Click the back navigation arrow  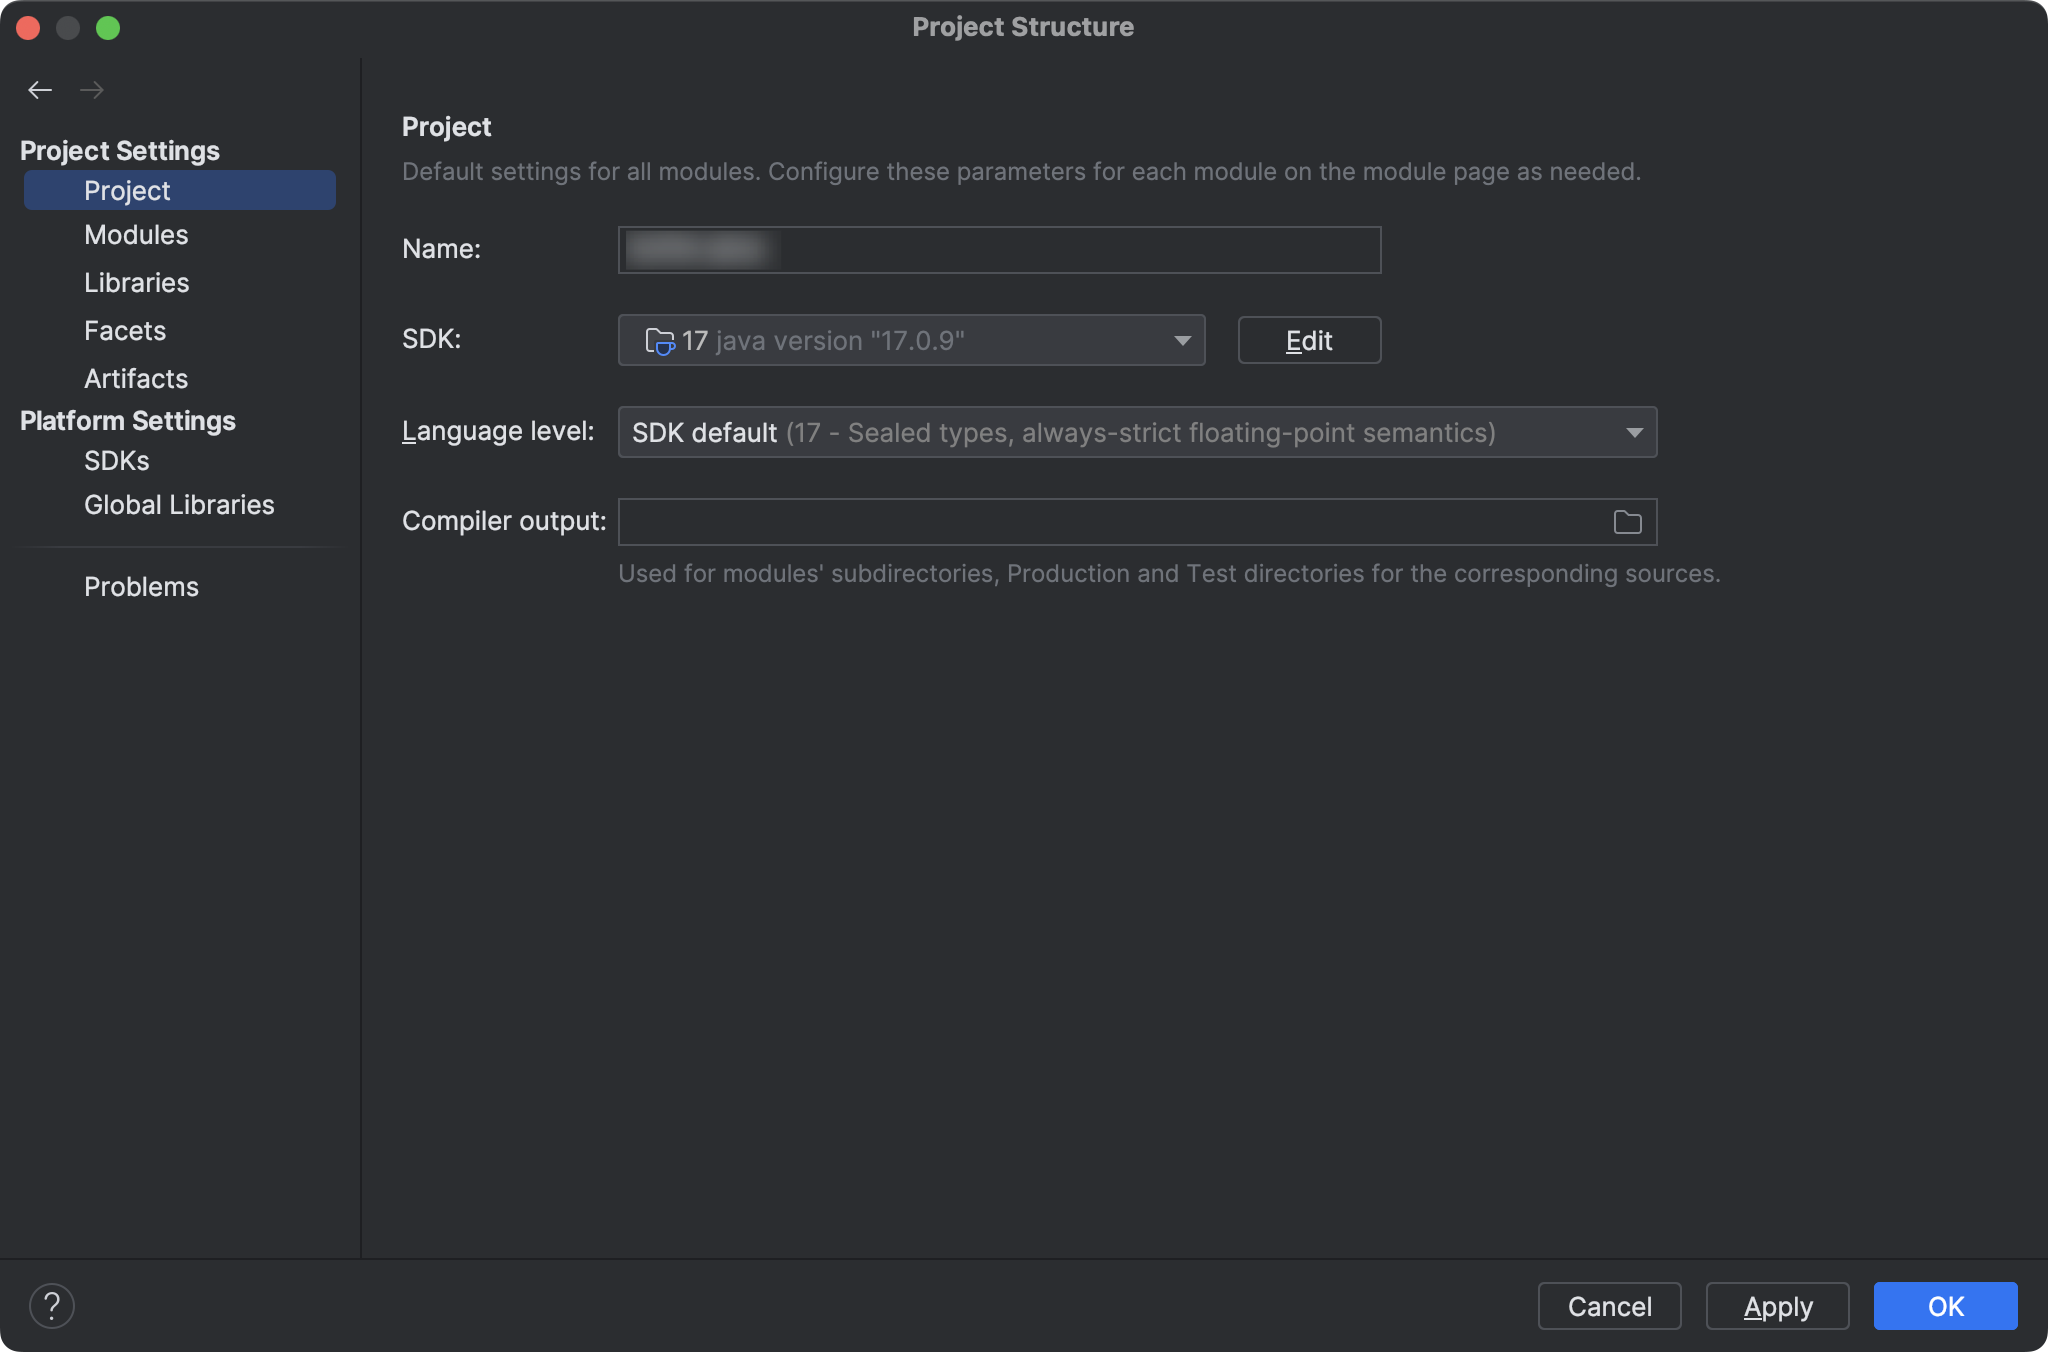coord(40,90)
